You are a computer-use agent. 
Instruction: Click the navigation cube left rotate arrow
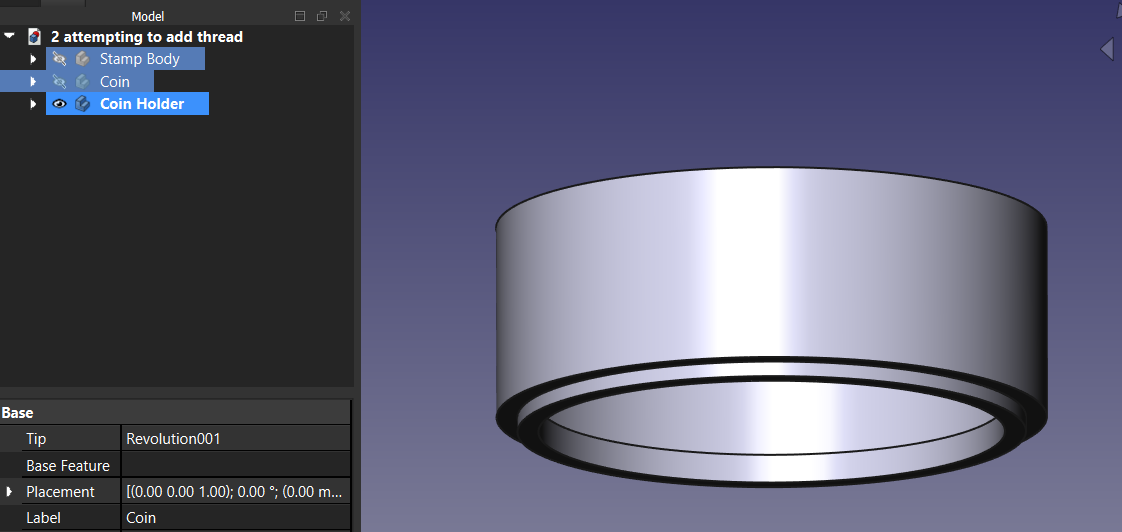point(1107,48)
